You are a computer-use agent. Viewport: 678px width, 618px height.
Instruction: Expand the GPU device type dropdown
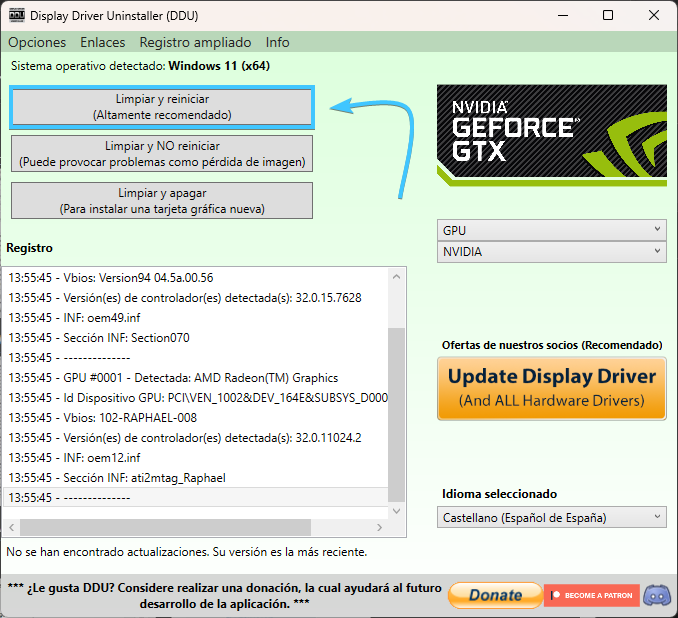point(552,231)
